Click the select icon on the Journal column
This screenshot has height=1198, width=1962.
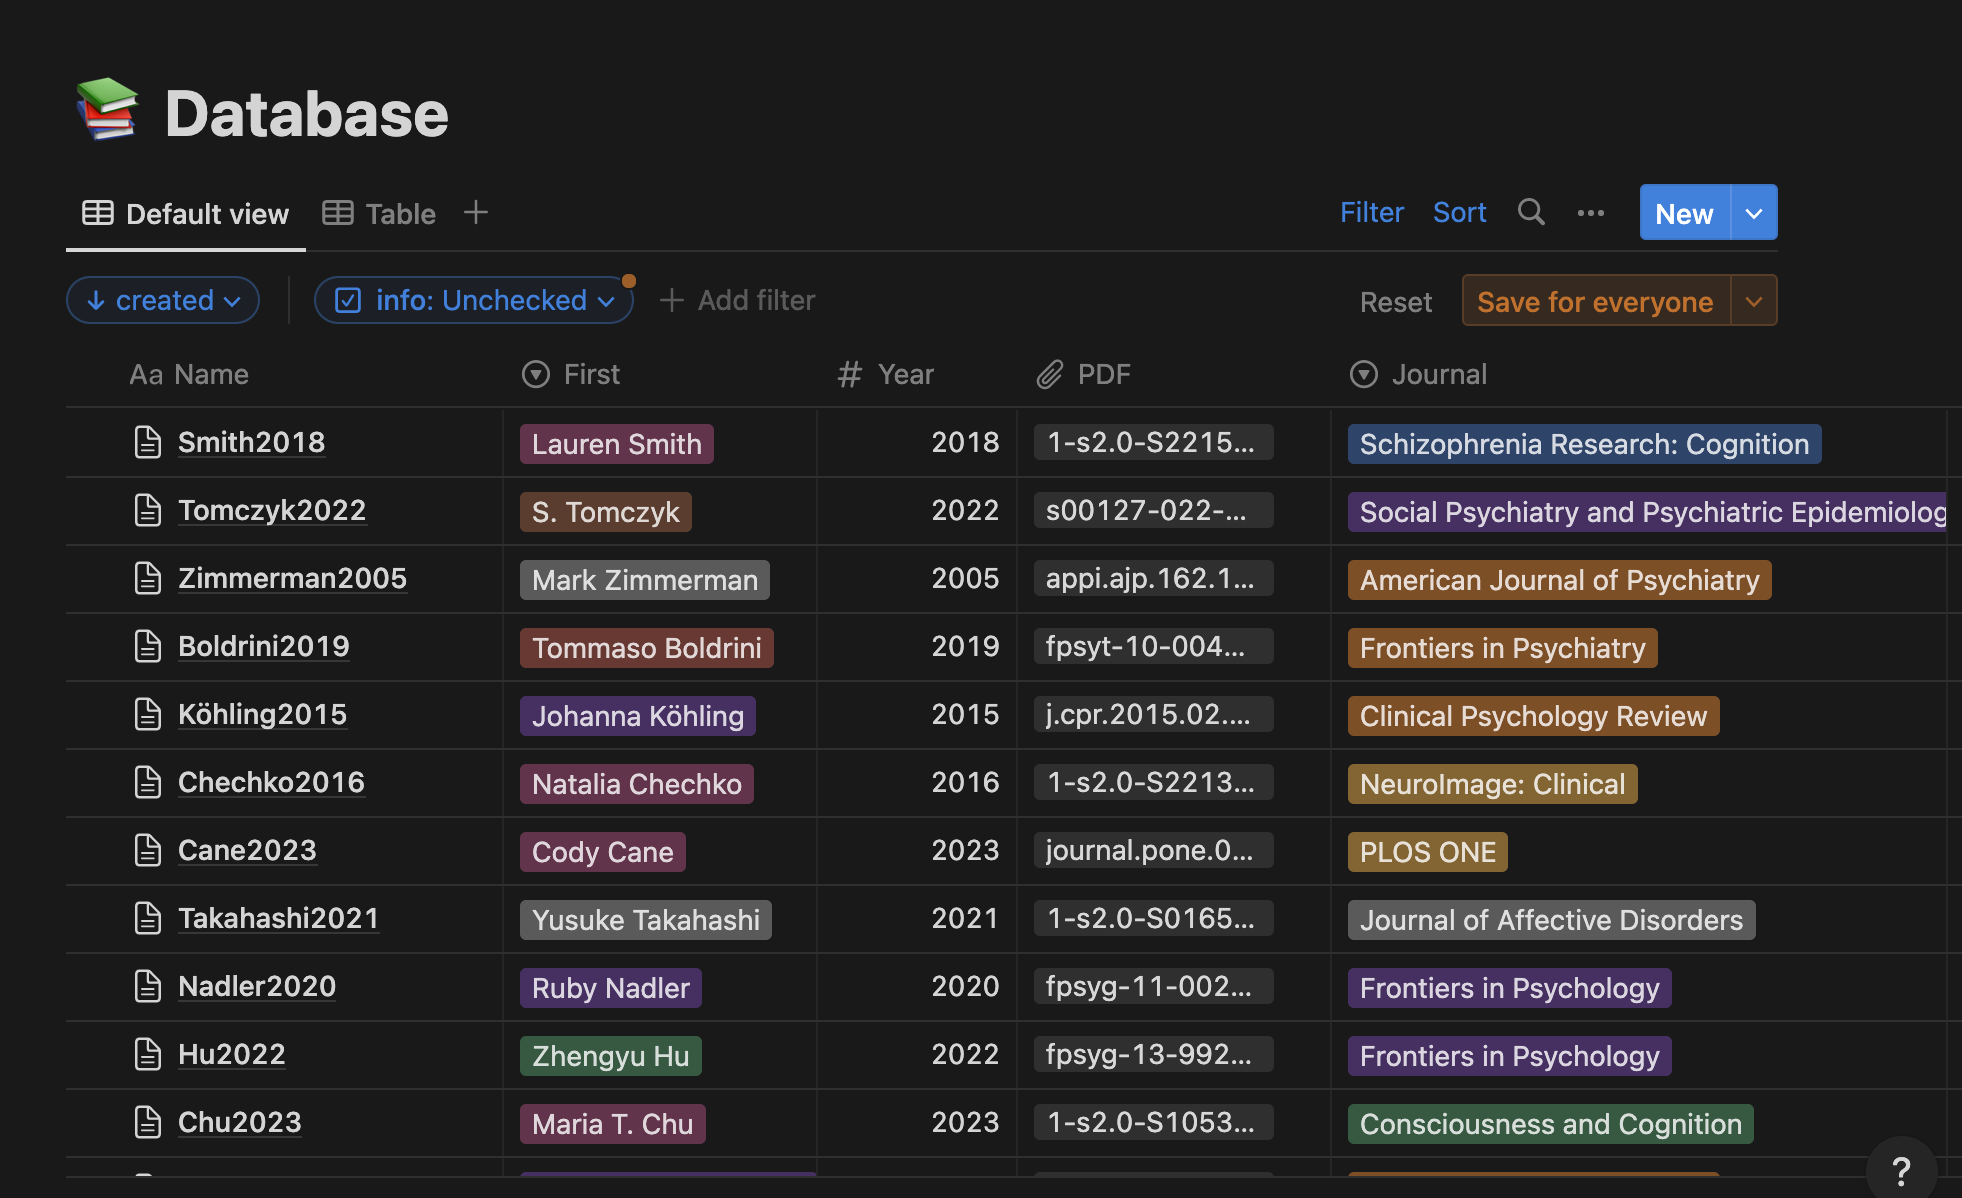pos(1363,374)
